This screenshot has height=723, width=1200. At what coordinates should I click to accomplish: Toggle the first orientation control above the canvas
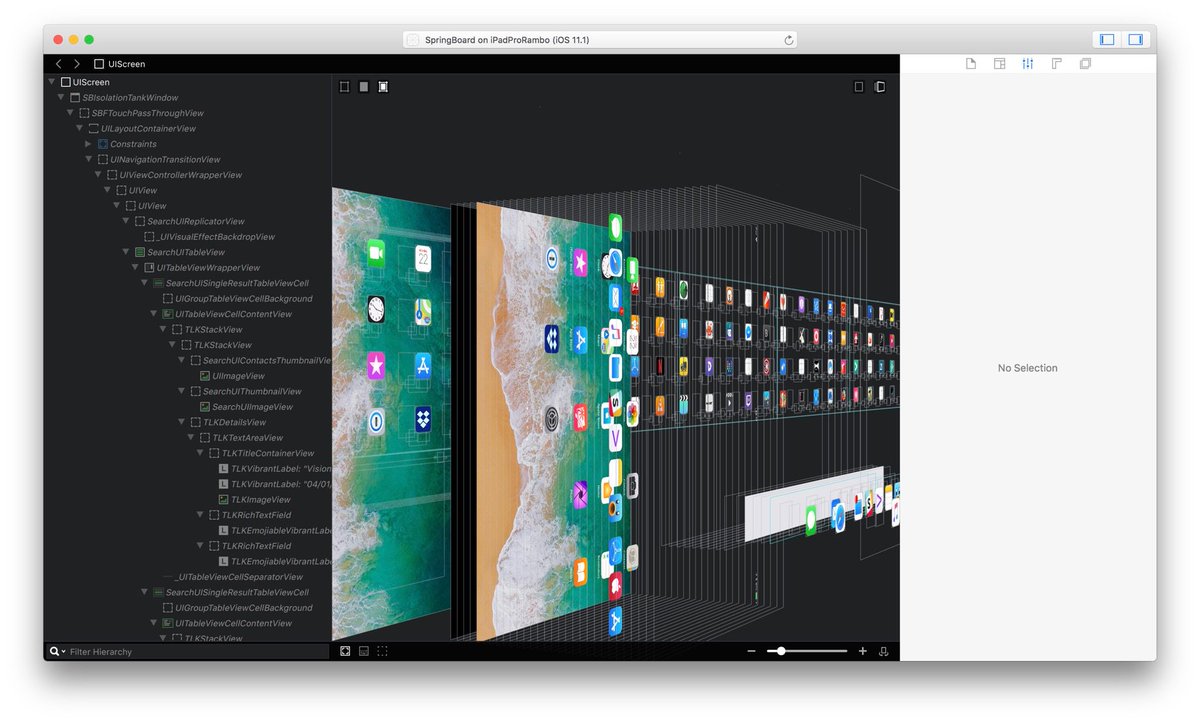click(858, 86)
